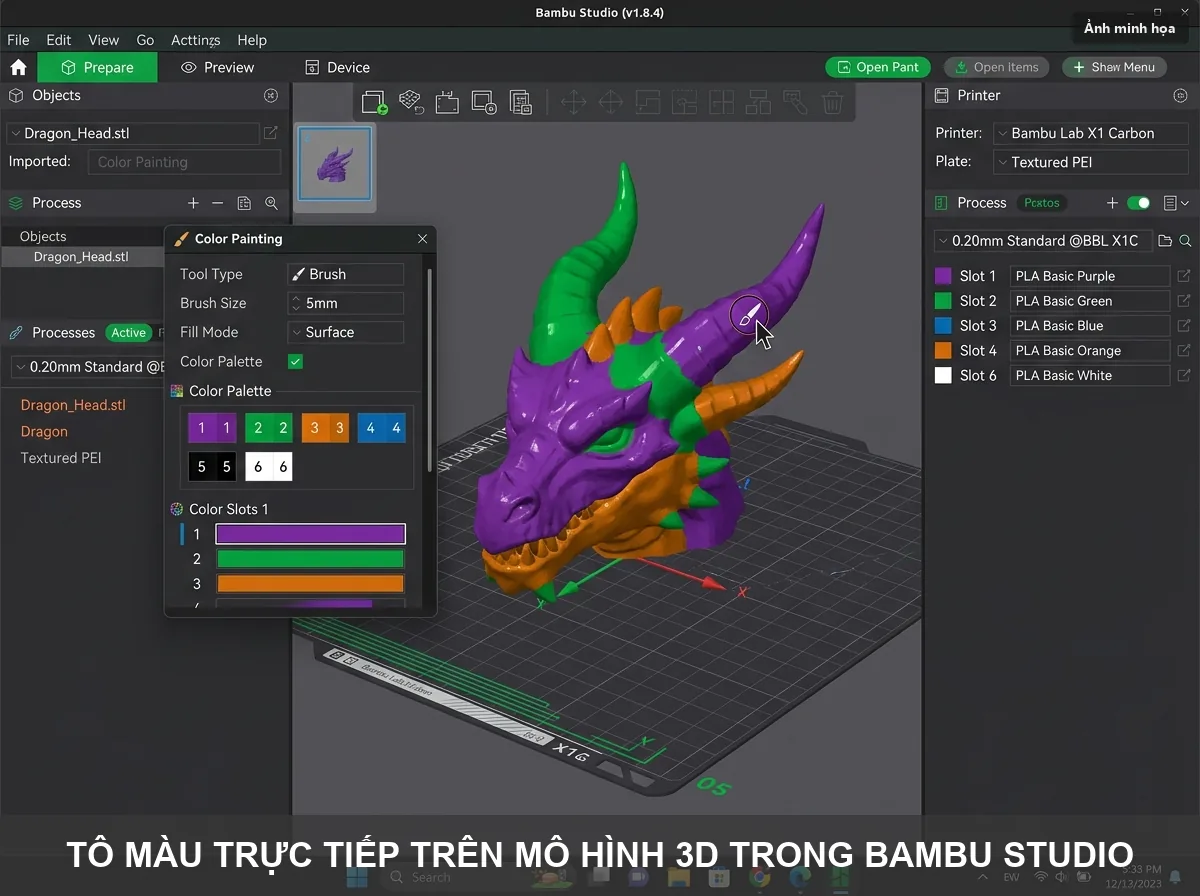Open edit icon for Slot 4 PLA Basic Orange
The height and width of the screenshot is (896, 1200).
point(1184,351)
